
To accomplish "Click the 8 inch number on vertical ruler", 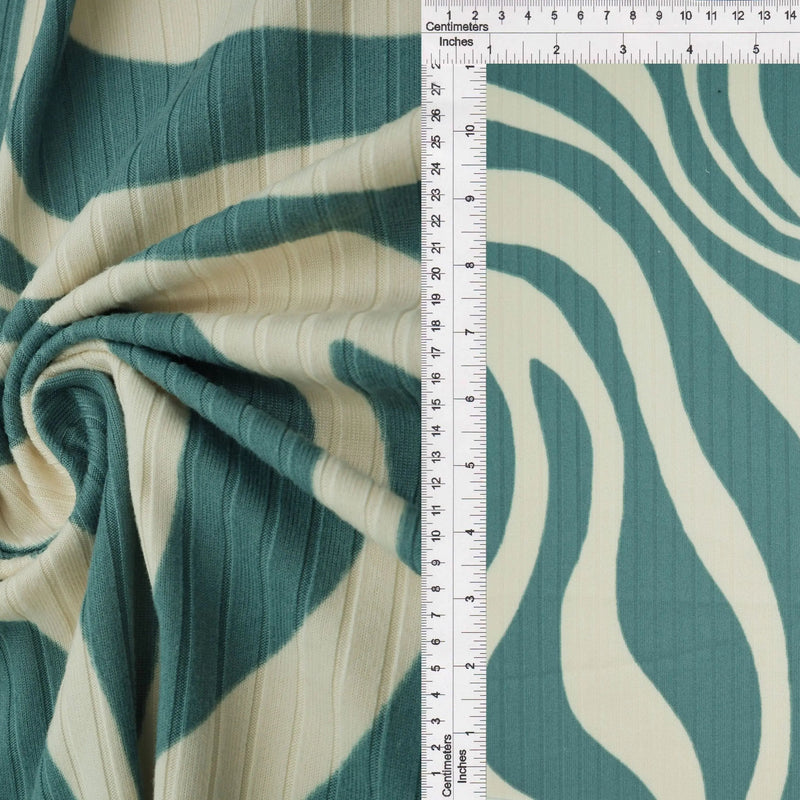I will point(470,265).
